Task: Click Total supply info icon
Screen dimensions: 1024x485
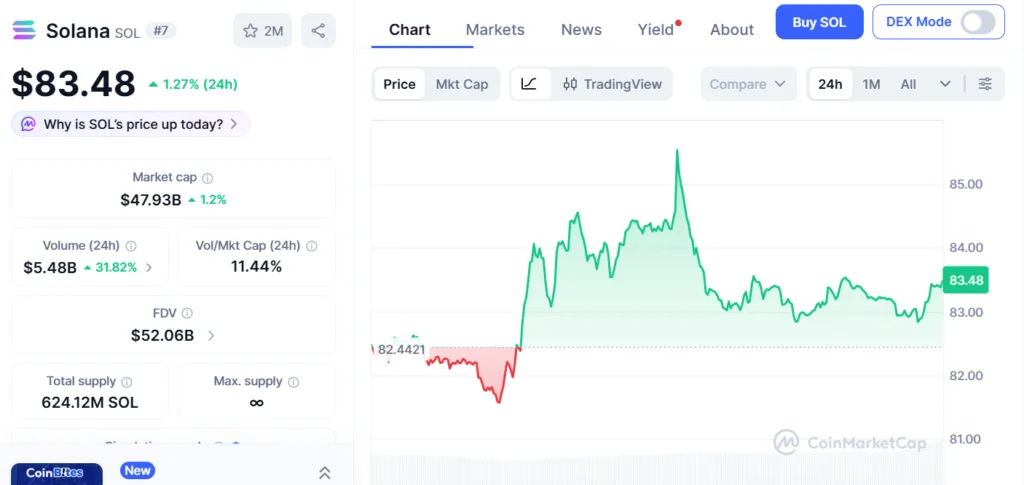Action: click(x=126, y=381)
